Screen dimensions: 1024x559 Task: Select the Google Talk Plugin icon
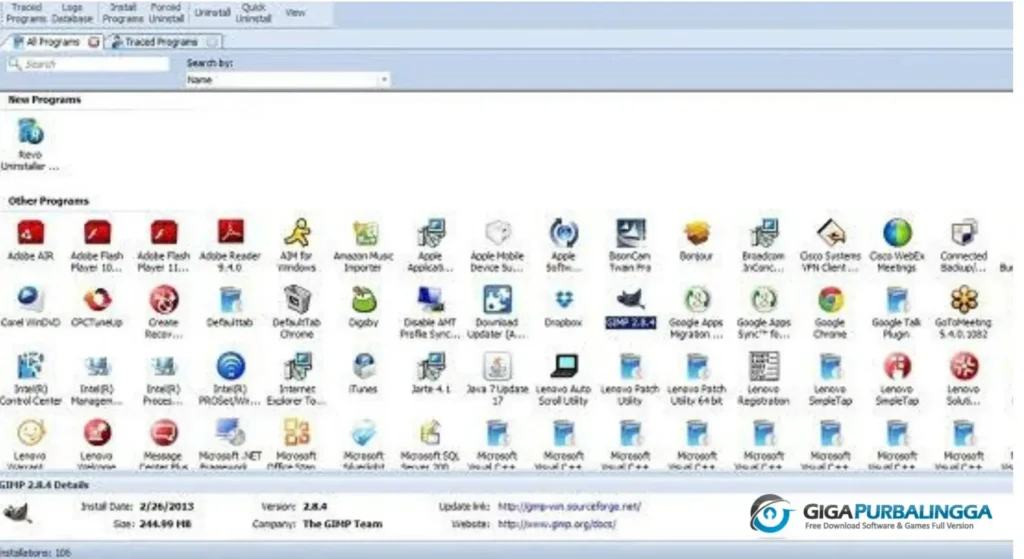click(897, 300)
